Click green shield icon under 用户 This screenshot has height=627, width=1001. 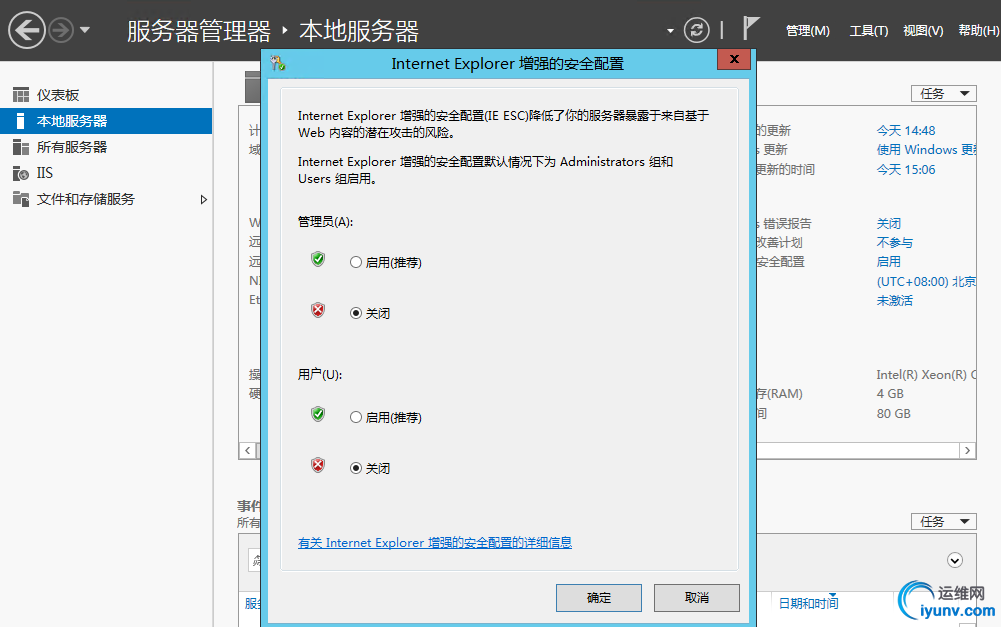pos(318,414)
